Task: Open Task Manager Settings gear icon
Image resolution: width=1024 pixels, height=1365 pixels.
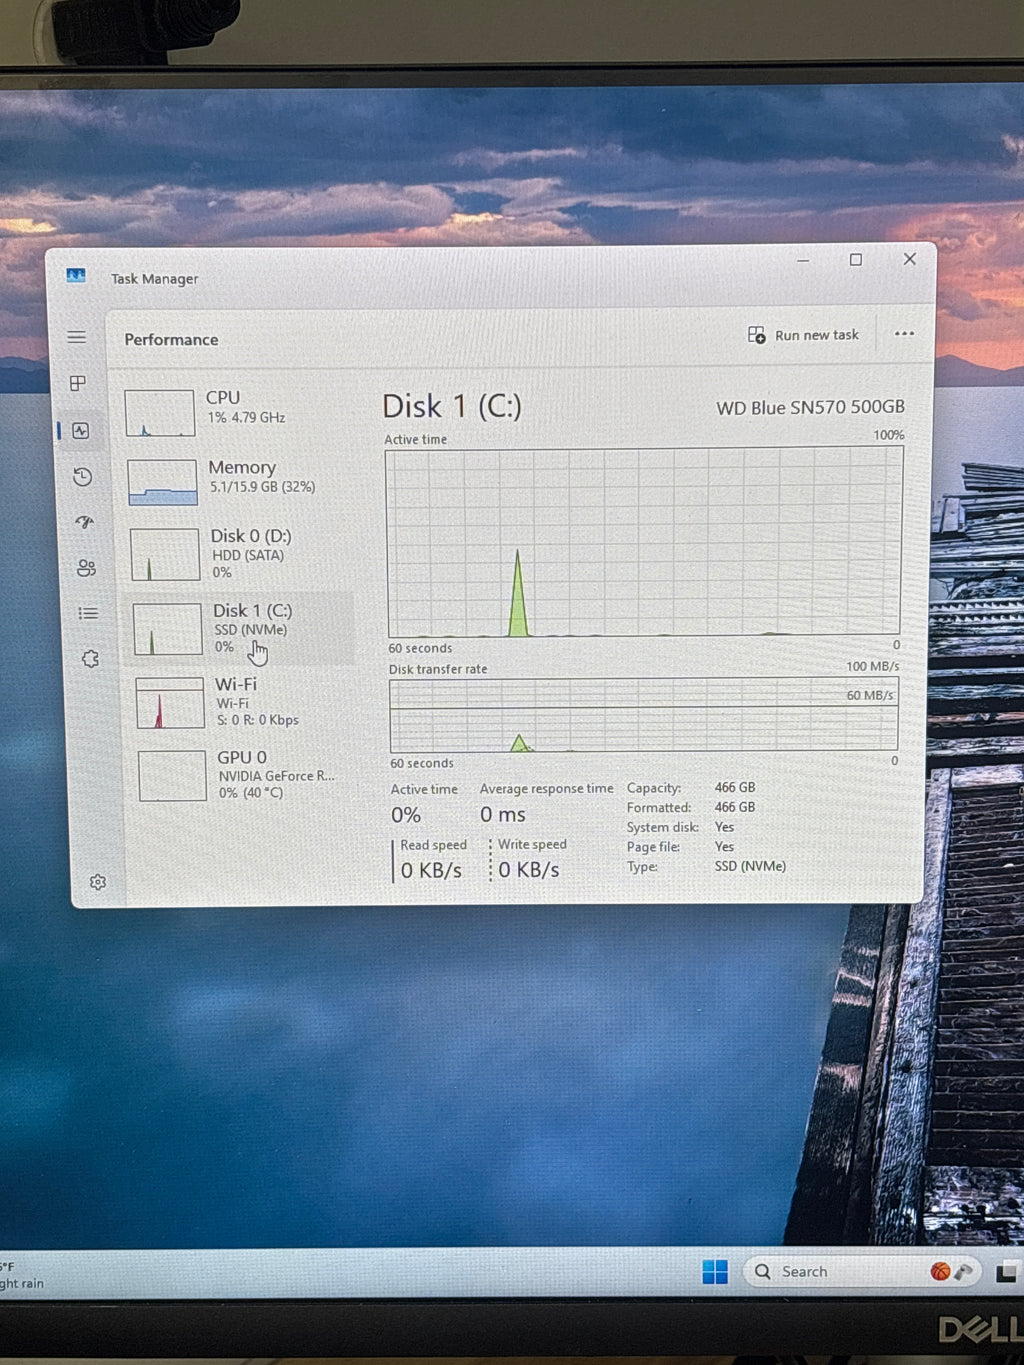Action: [98, 882]
